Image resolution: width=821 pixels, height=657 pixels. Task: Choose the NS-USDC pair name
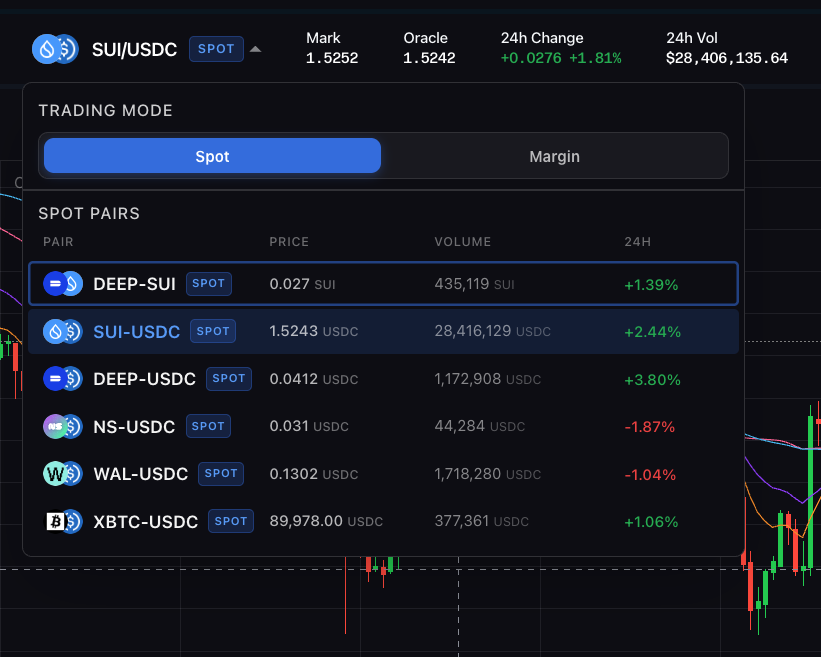click(134, 427)
